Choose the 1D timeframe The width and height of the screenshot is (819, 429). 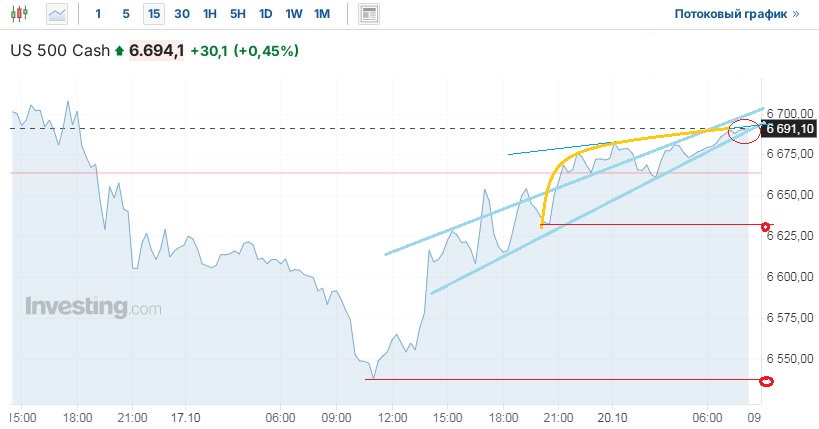[x=265, y=14]
